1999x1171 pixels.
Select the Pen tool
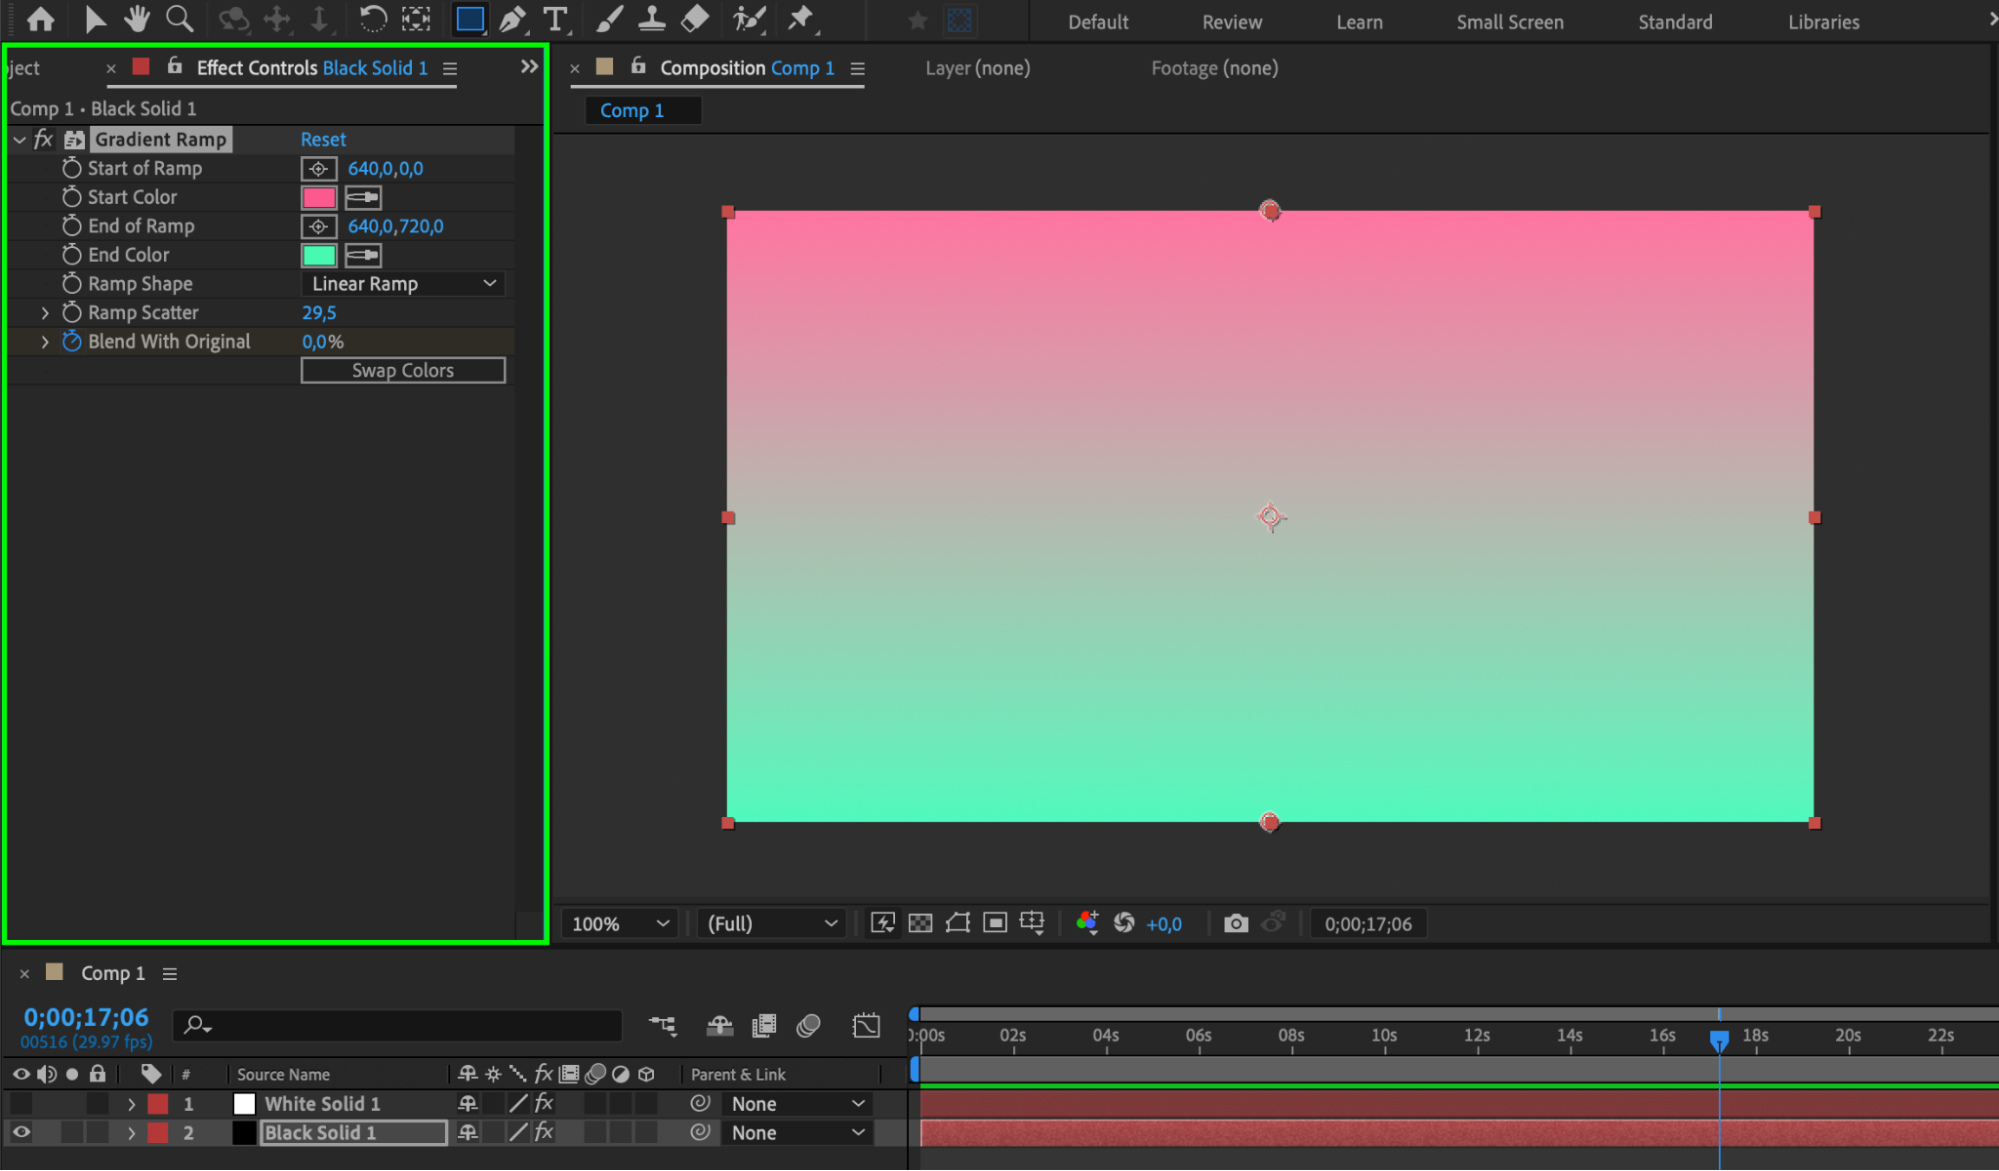click(x=512, y=19)
